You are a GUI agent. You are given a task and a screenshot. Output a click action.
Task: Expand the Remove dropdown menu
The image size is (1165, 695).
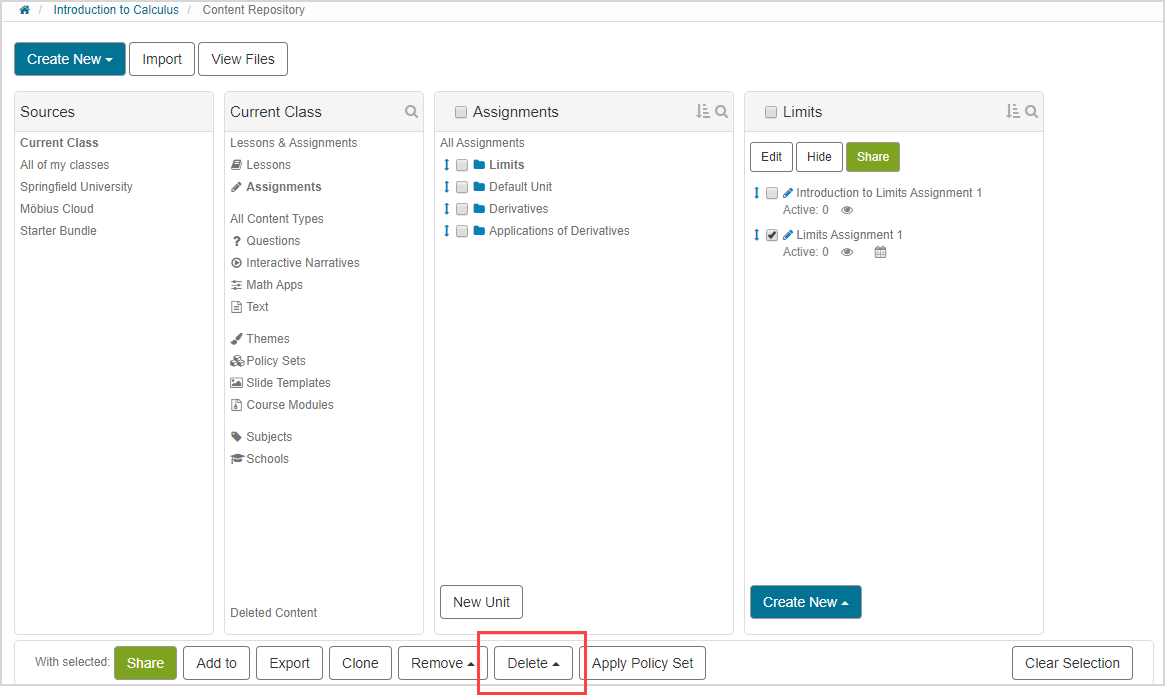443,663
